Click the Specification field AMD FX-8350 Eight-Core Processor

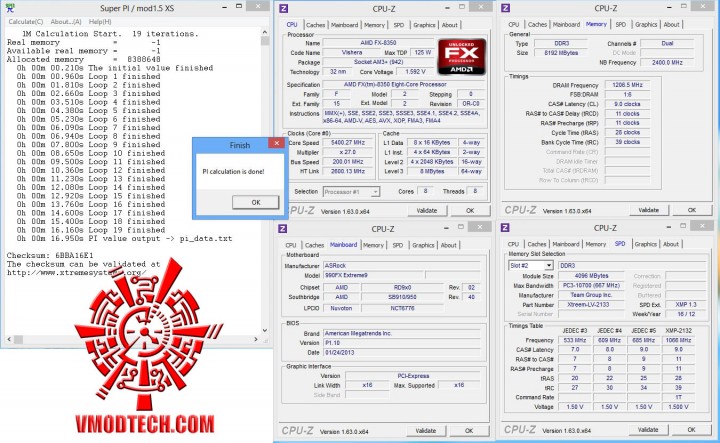tap(404, 84)
